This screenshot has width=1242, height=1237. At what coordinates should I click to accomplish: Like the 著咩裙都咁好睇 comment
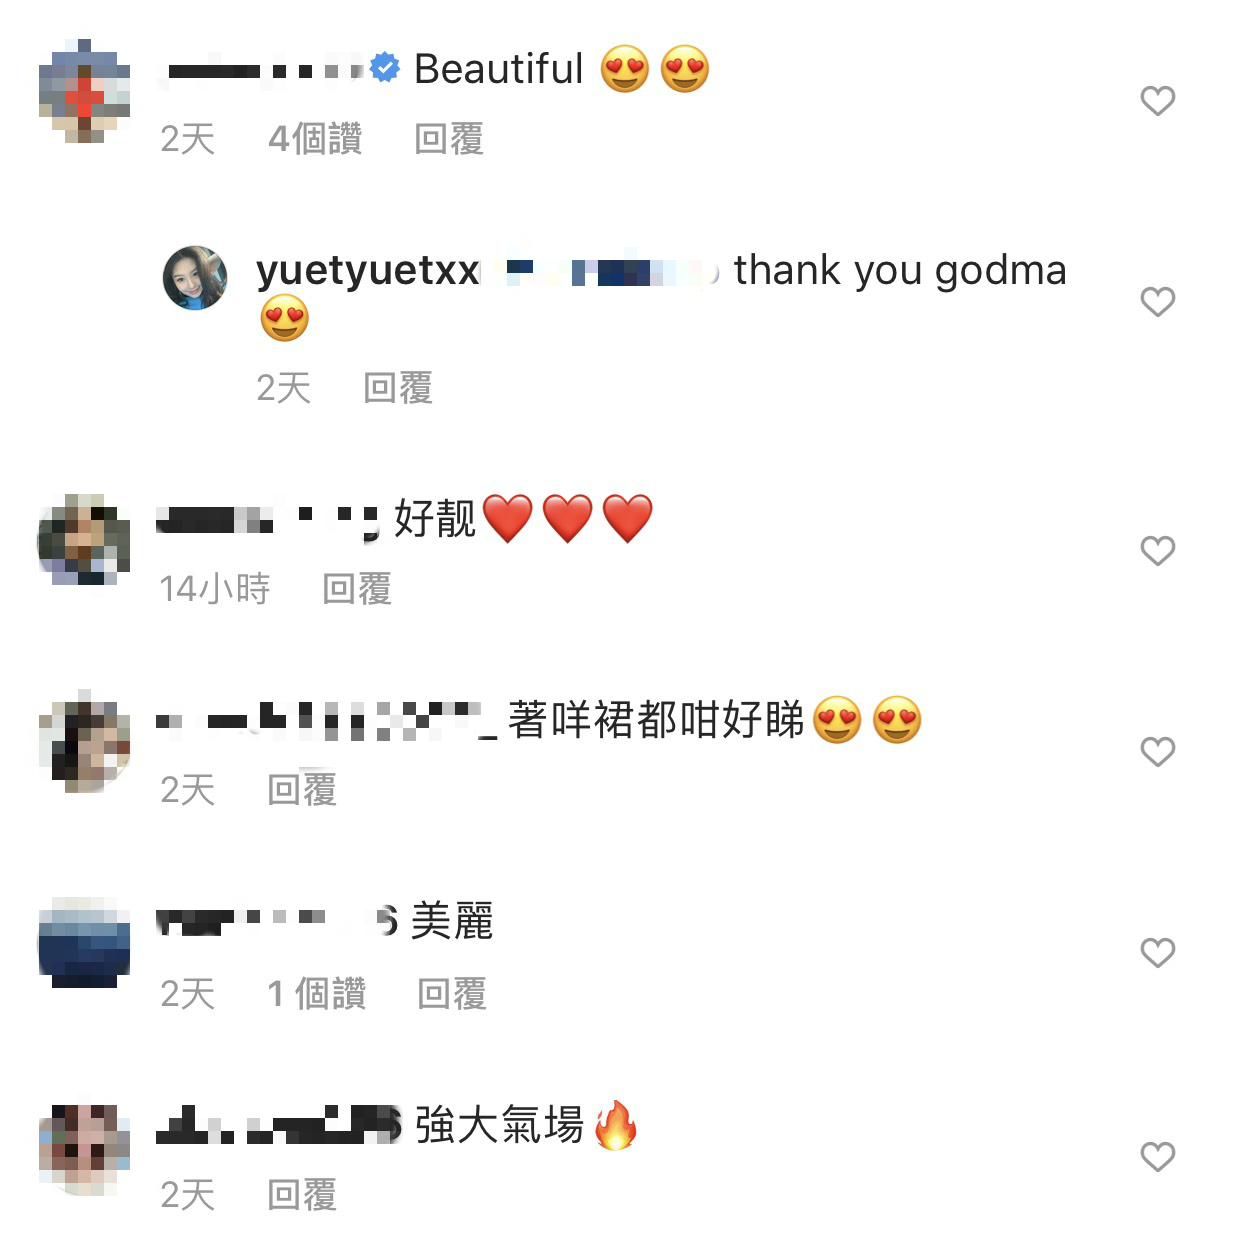pyautogui.click(x=1157, y=752)
